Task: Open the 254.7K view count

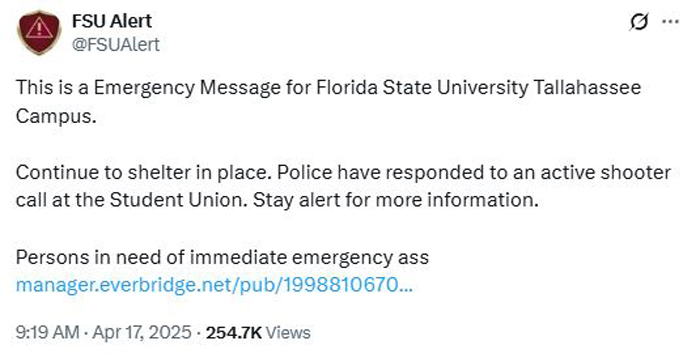Action: pos(233,333)
